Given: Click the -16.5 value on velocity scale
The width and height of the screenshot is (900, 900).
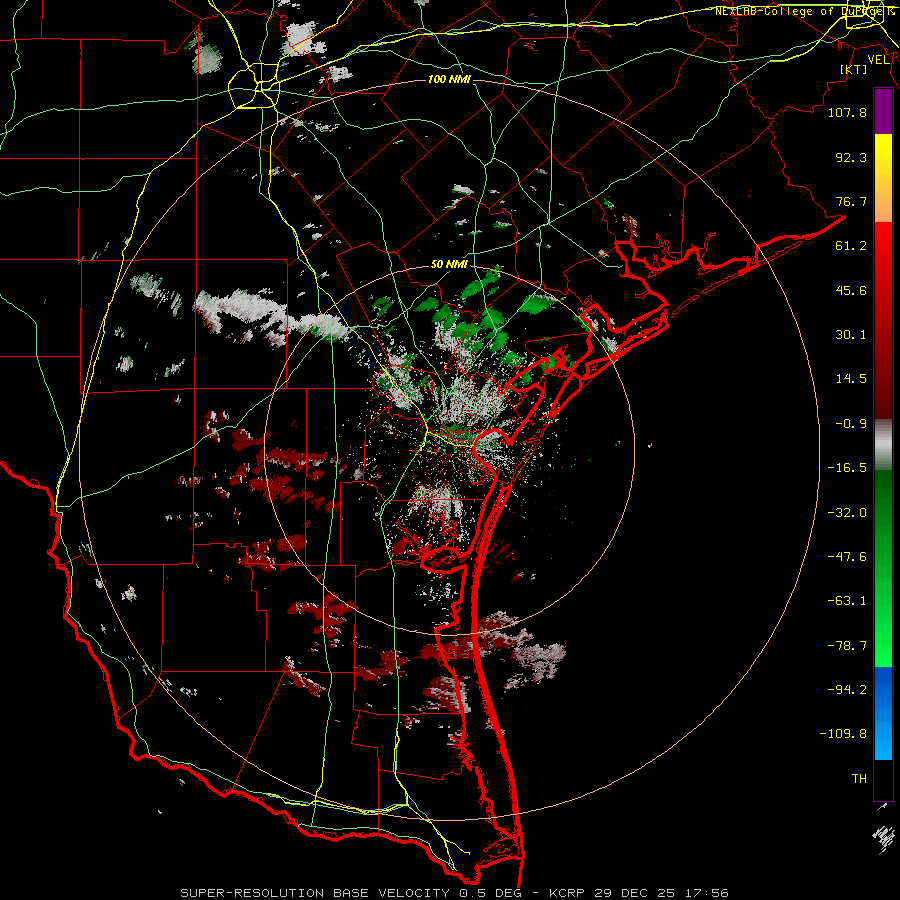Looking at the screenshot, I should click(x=847, y=468).
